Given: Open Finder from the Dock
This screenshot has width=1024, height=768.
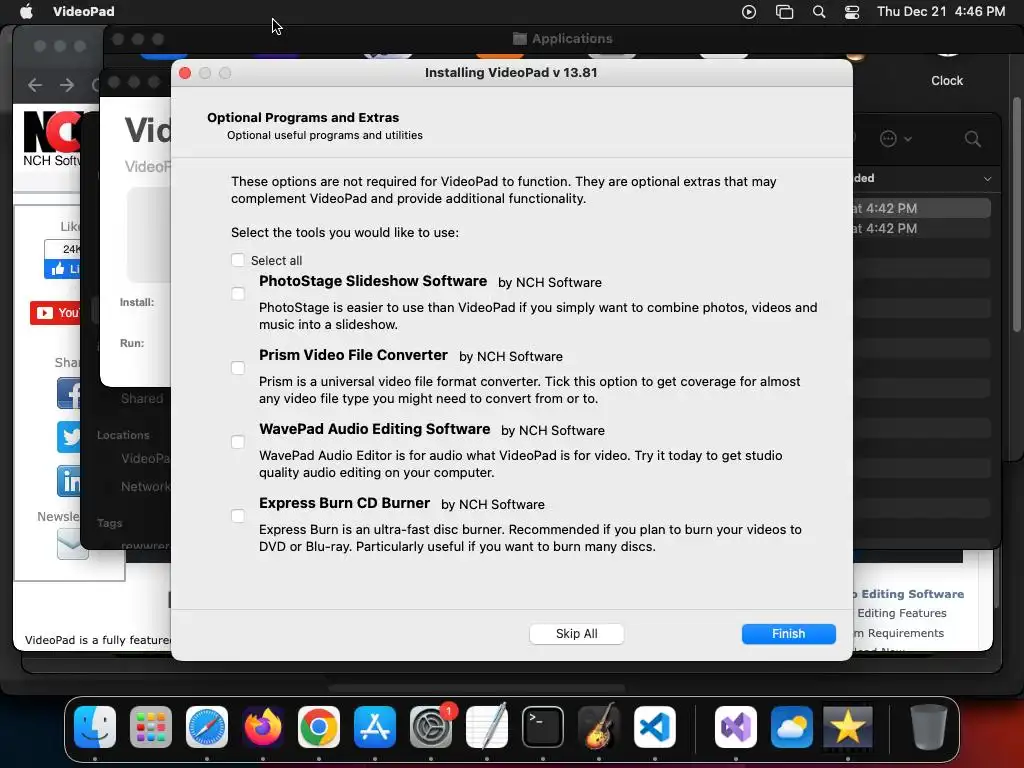Looking at the screenshot, I should [95, 727].
